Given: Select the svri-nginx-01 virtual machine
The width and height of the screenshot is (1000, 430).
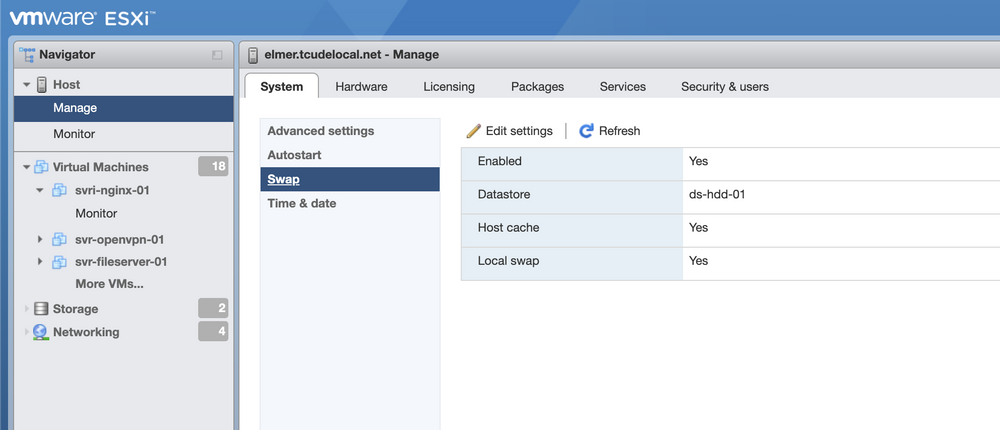Looking at the screenshot, I should (112, 190).
